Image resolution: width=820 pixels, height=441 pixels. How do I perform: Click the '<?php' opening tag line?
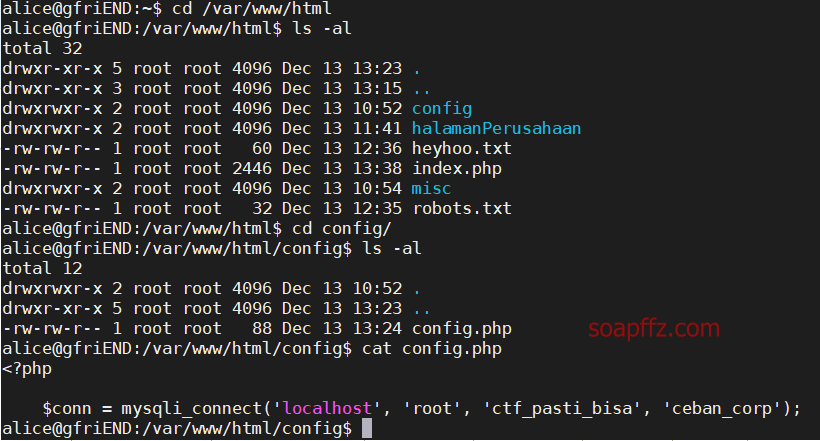click(x=27, y=369)
